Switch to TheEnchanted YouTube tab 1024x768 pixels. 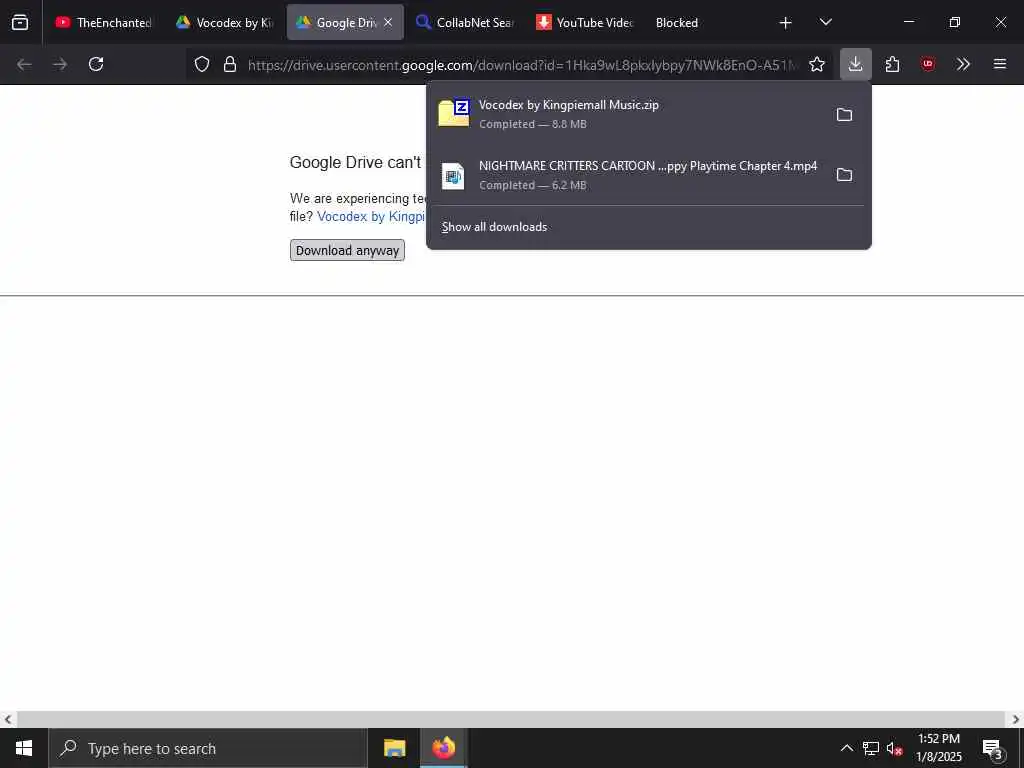[103, 23]
